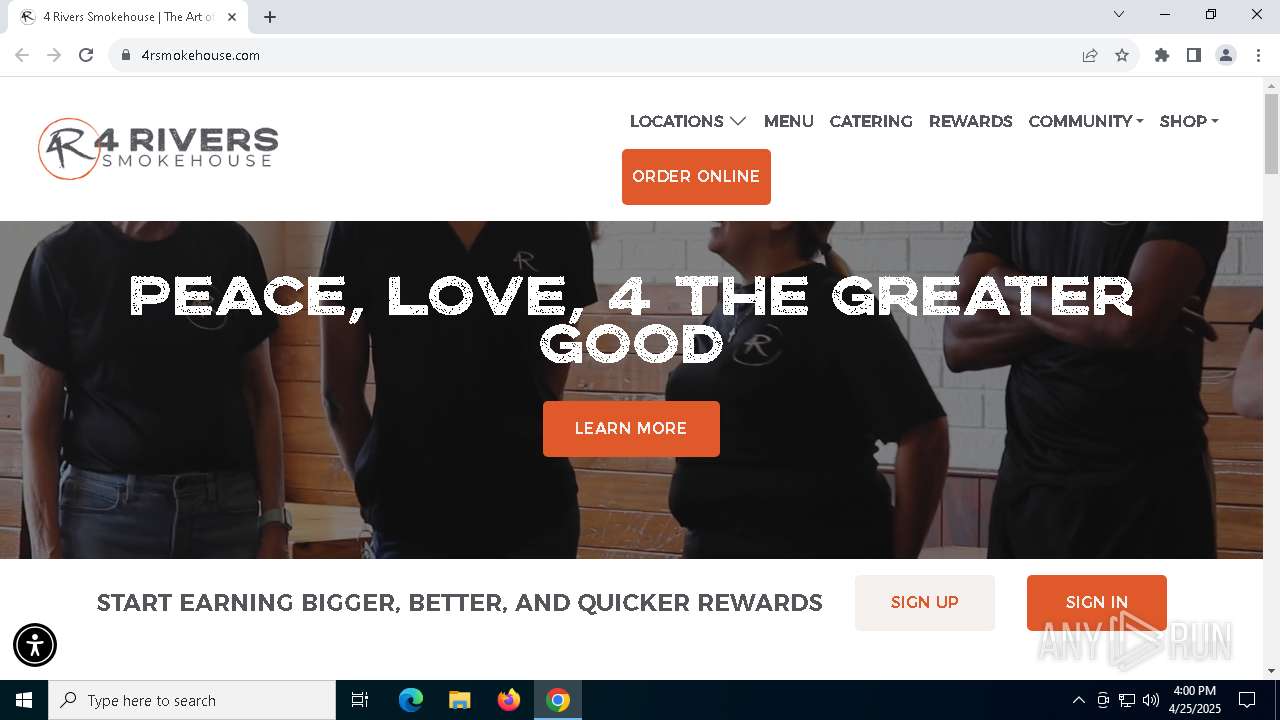Viewport: 1280px width, 720px height.
Task: Open Microsoft Edge from the taskbar
Action: pos(411,700)
